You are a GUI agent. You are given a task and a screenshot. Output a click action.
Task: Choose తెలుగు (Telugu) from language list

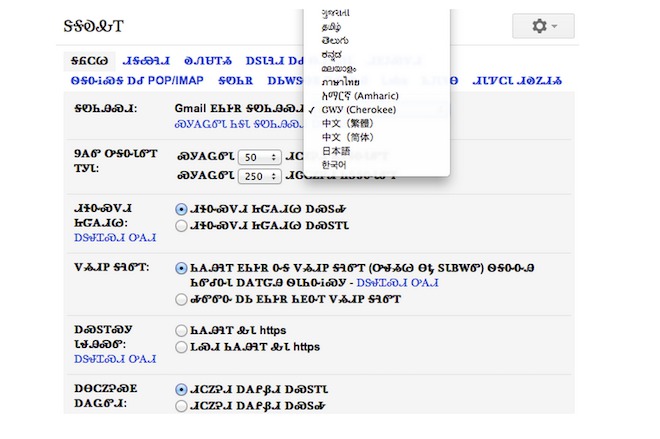point(335,40)
